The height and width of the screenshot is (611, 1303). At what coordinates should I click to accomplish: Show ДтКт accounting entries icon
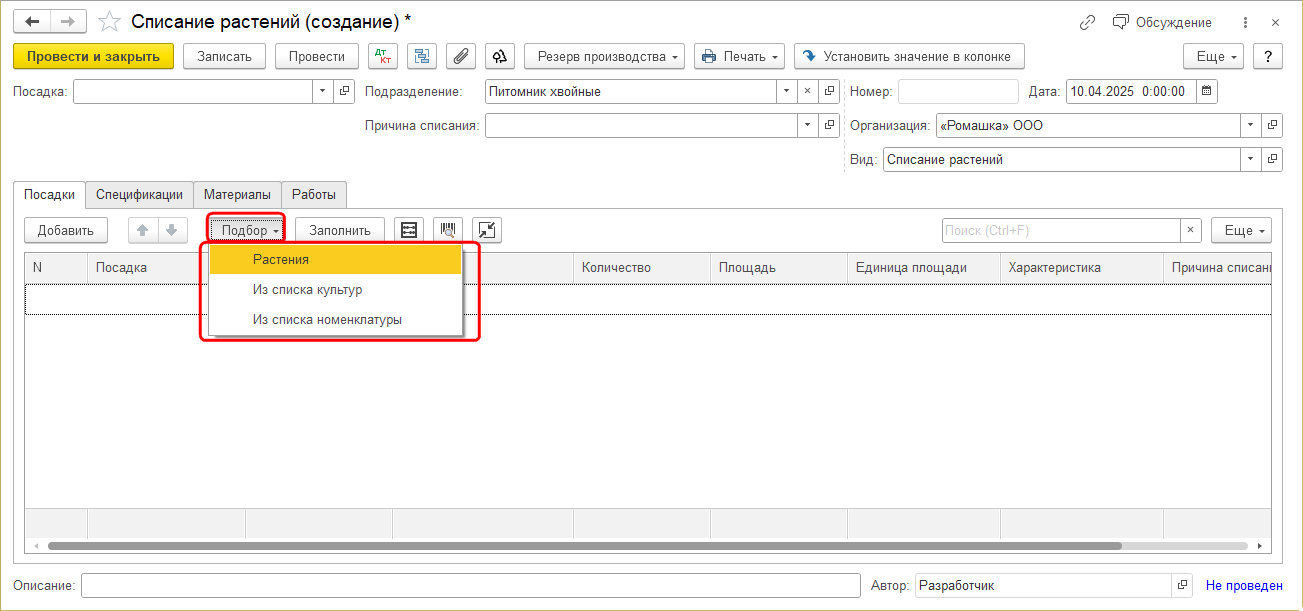click(383, 57)
